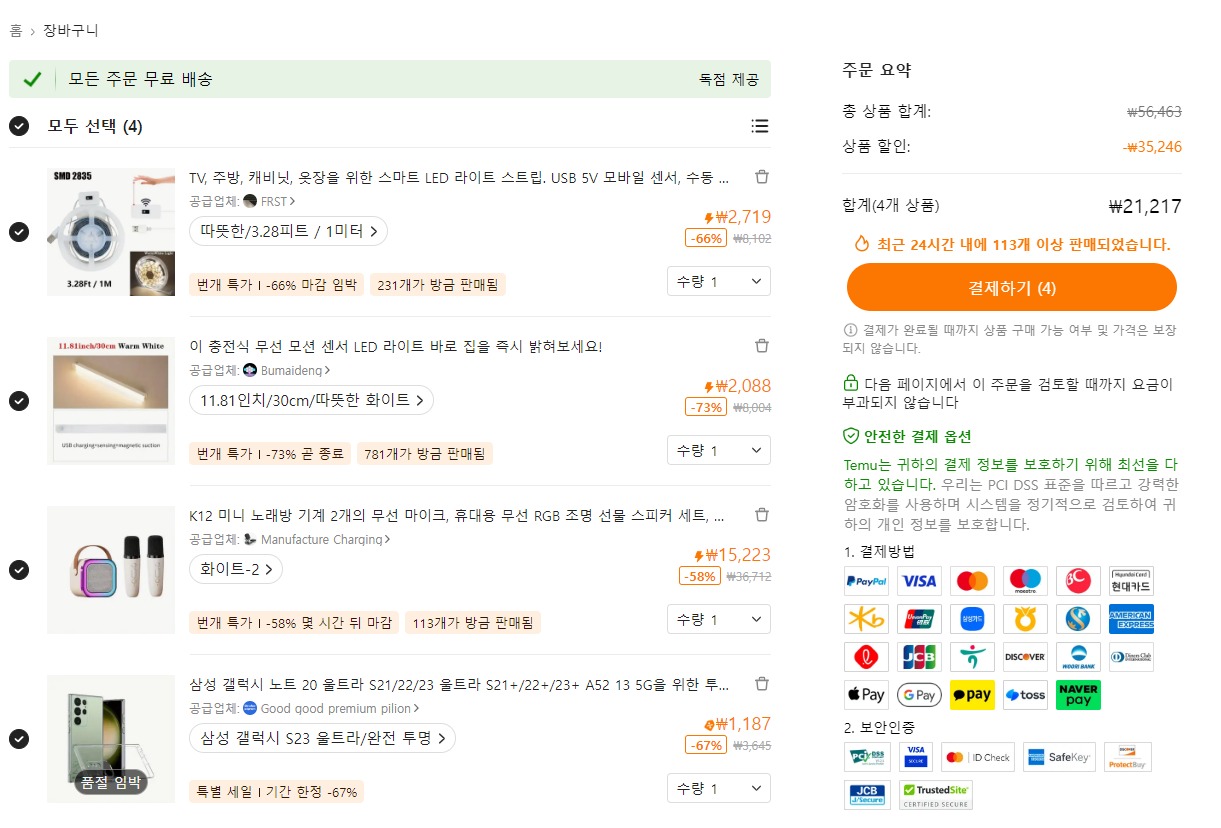
Task: Change the 삼성 갤럭시 S23 울트라/완전 투명 option
Action: (x=322, y=738)
